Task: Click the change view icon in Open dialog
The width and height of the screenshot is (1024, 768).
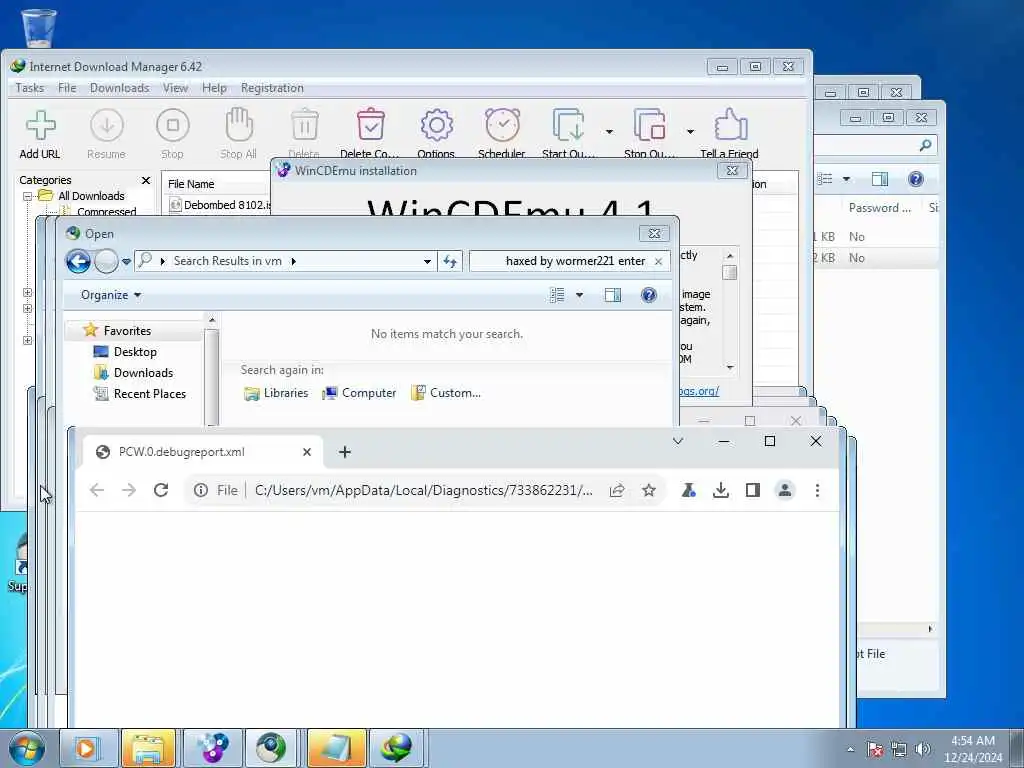Action: coord(557,295)
